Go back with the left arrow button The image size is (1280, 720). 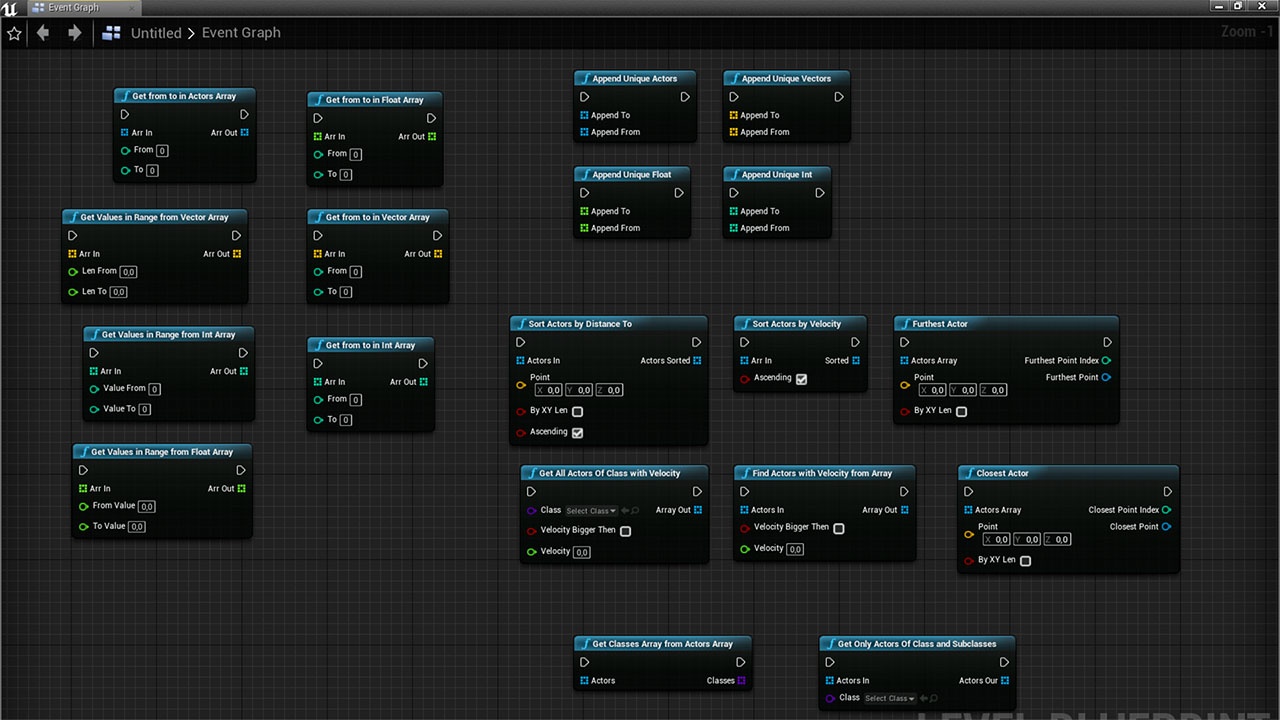[43, 33]
